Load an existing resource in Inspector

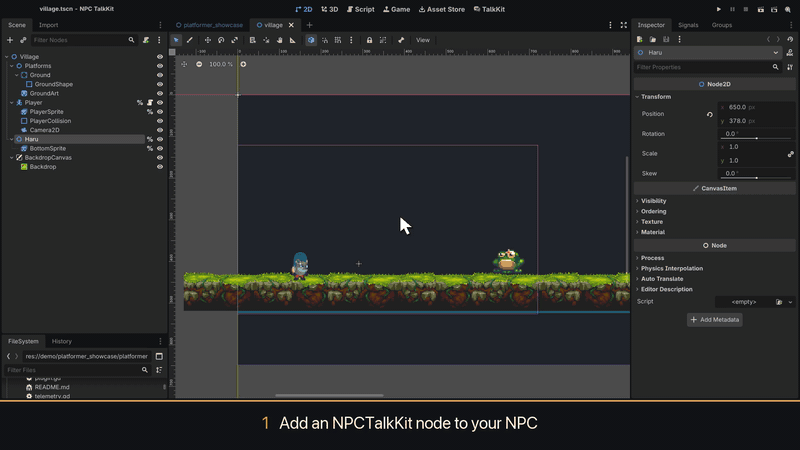pos(653,39)
